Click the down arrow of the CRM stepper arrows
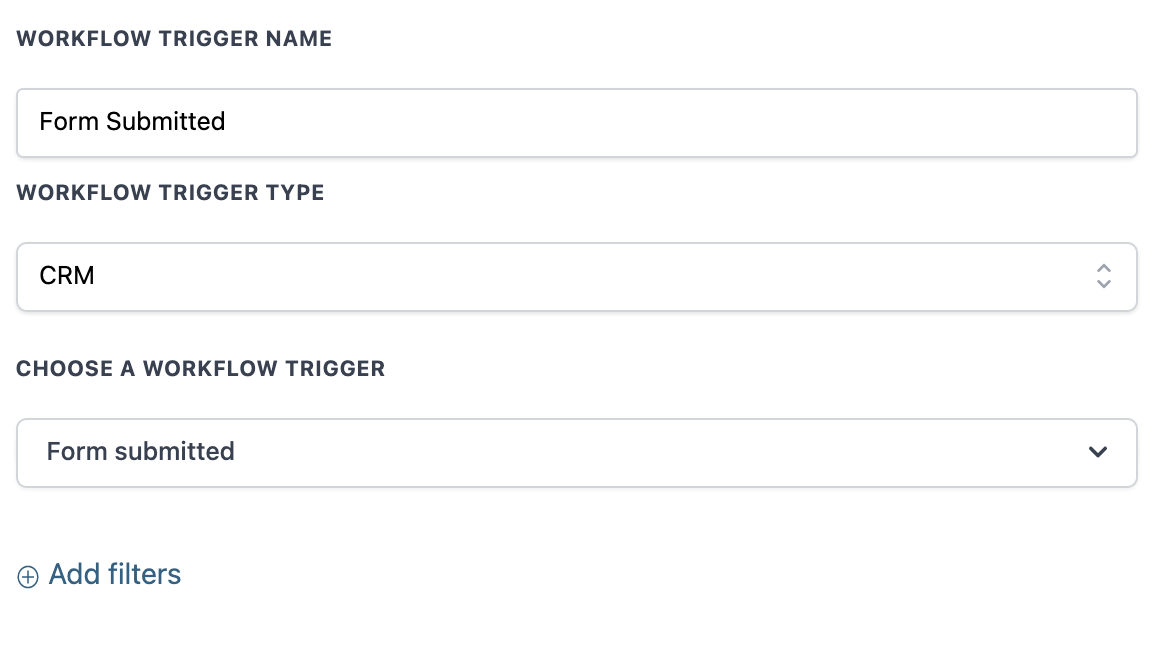 [1104, 283]
